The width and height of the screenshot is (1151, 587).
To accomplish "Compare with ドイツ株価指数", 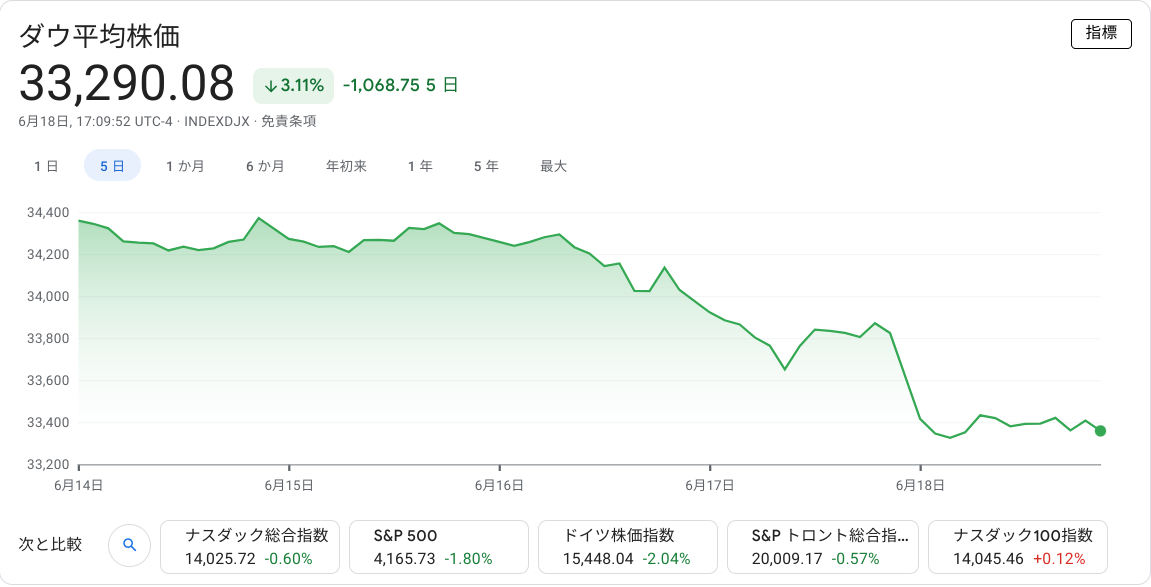I will [628, 547].
